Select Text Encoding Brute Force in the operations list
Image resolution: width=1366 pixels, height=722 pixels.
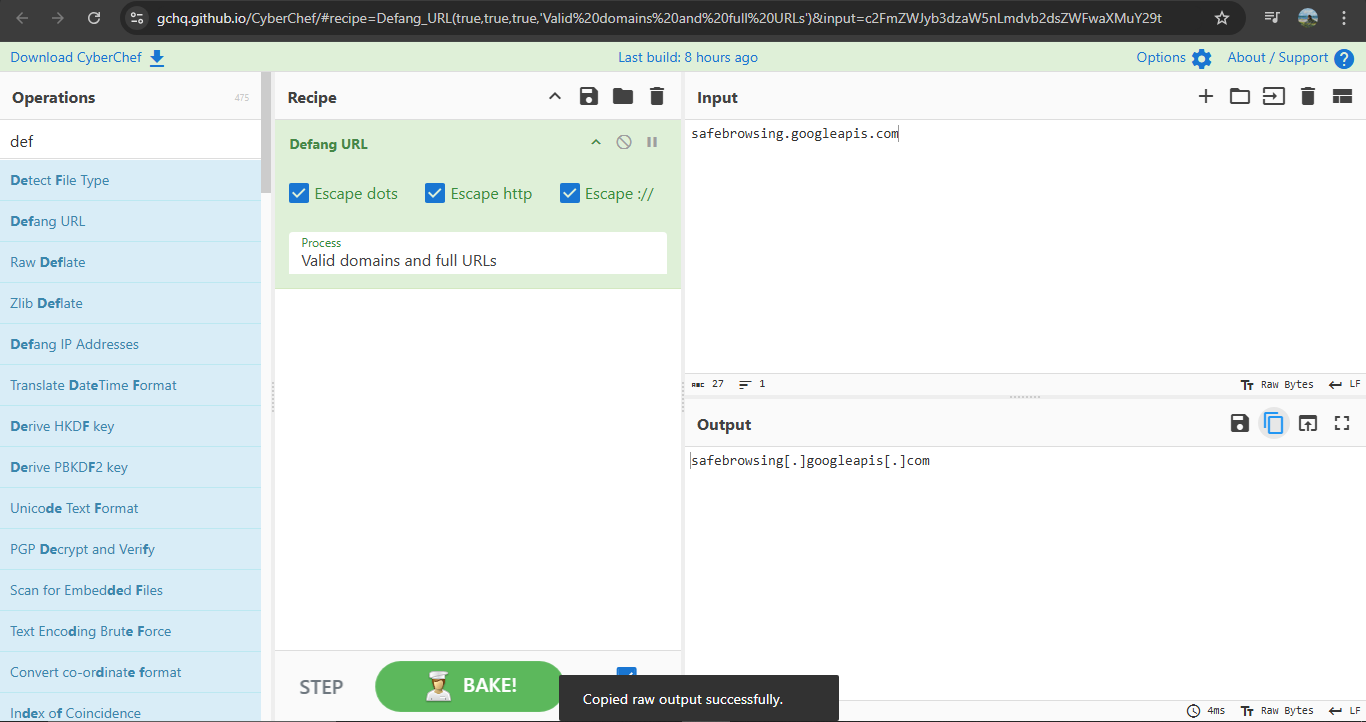tap(130, 631)
